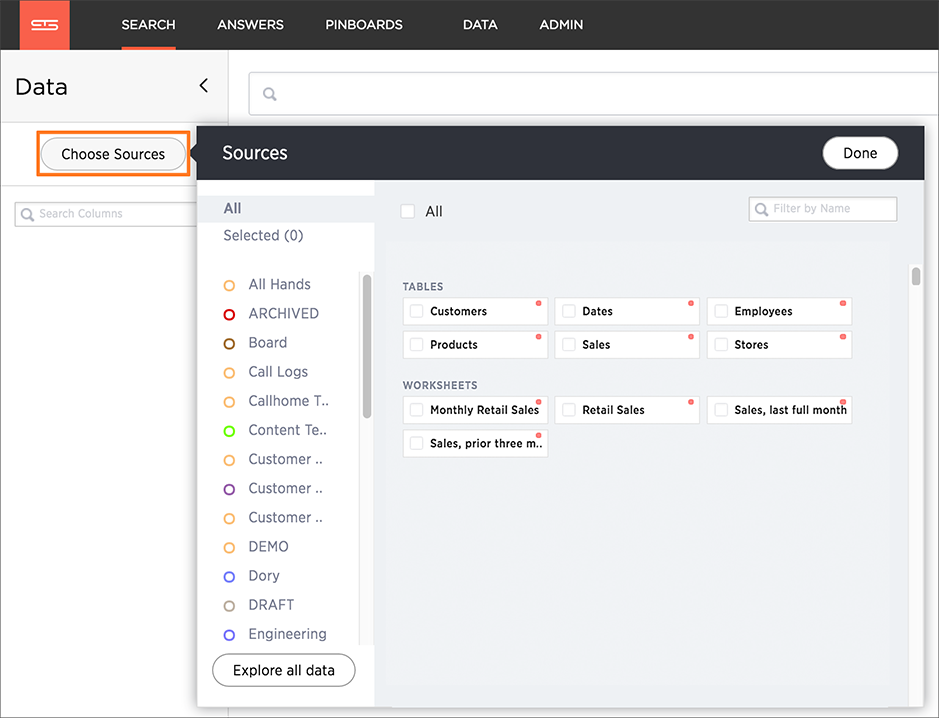The width and height of the screenshot is (939, 718).
Task: Check the Dates table checkbox
Action: [569, 311]
